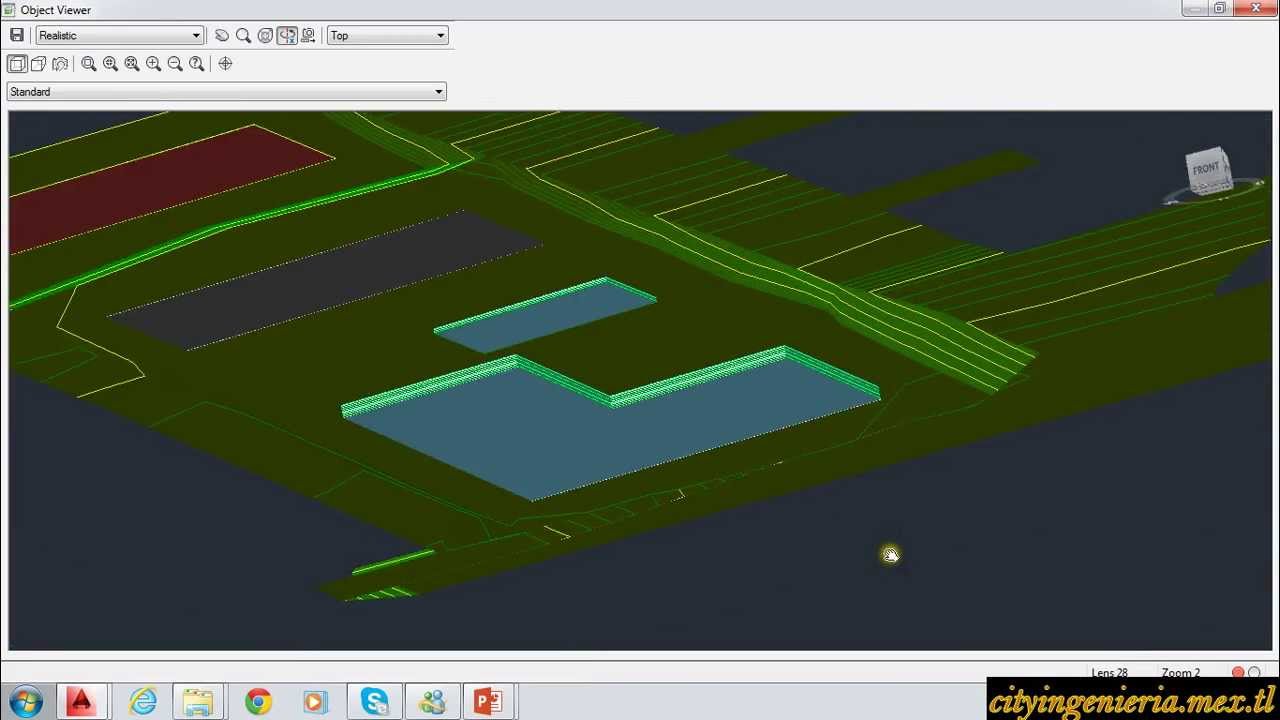Image resolution: width=1280 pixels, height=720 pixels.
Task: Click the Zoom Previous magnifier icon
Action: tap(197, 63)
